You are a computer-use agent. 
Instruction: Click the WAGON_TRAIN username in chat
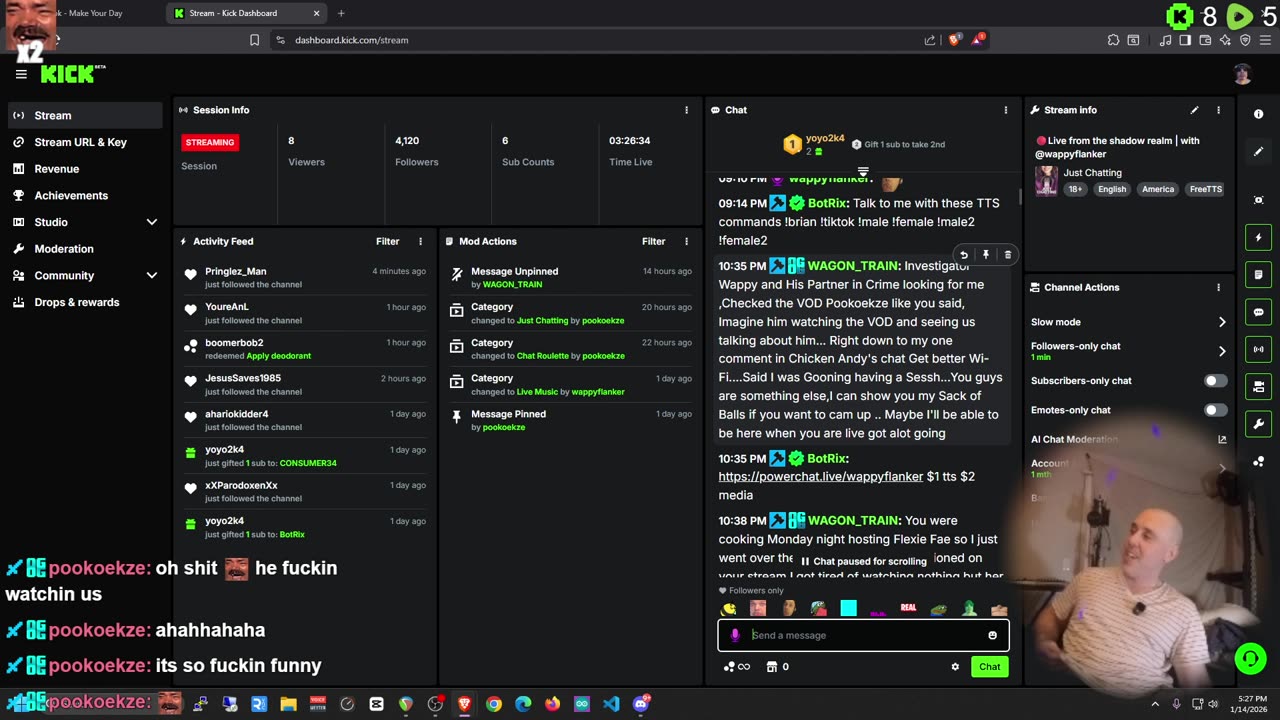[853, 266]
